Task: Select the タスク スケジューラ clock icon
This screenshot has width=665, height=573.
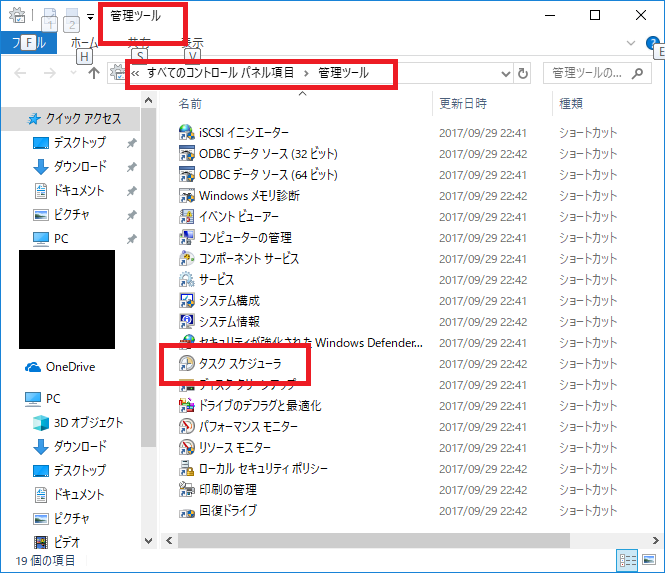Action: tap(187, 363)
